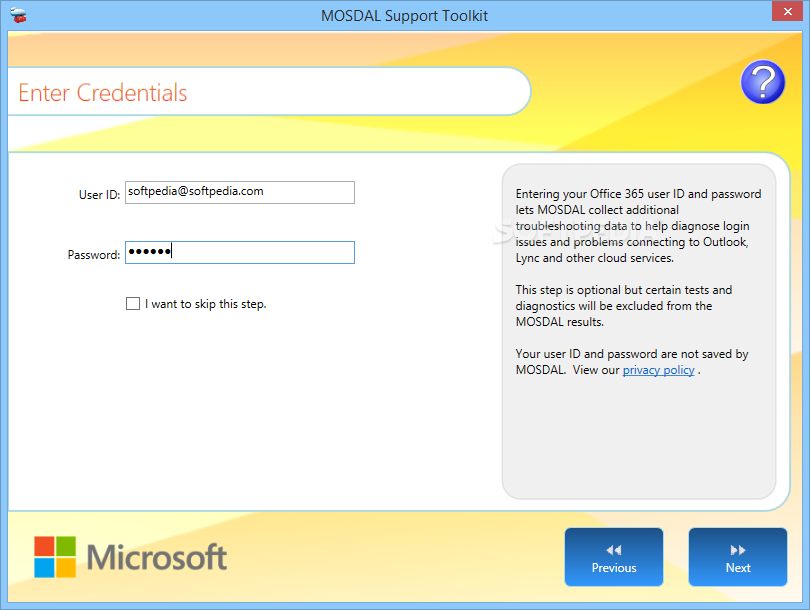Click the MOSDAL app icon in title bar
Viewport: 810px width, 610px height.
(x=18, y=15)
